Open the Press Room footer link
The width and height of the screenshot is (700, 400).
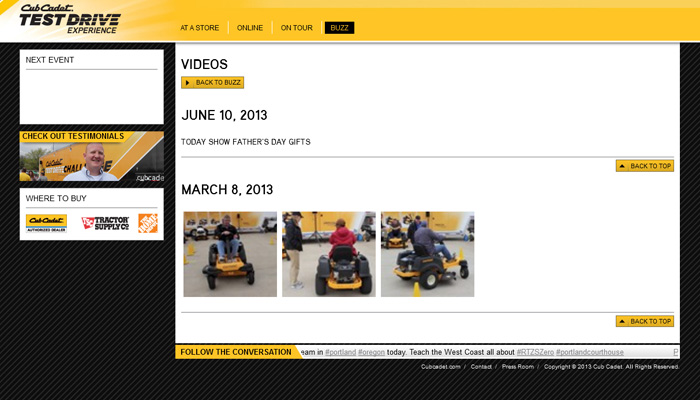coord(518,367)
